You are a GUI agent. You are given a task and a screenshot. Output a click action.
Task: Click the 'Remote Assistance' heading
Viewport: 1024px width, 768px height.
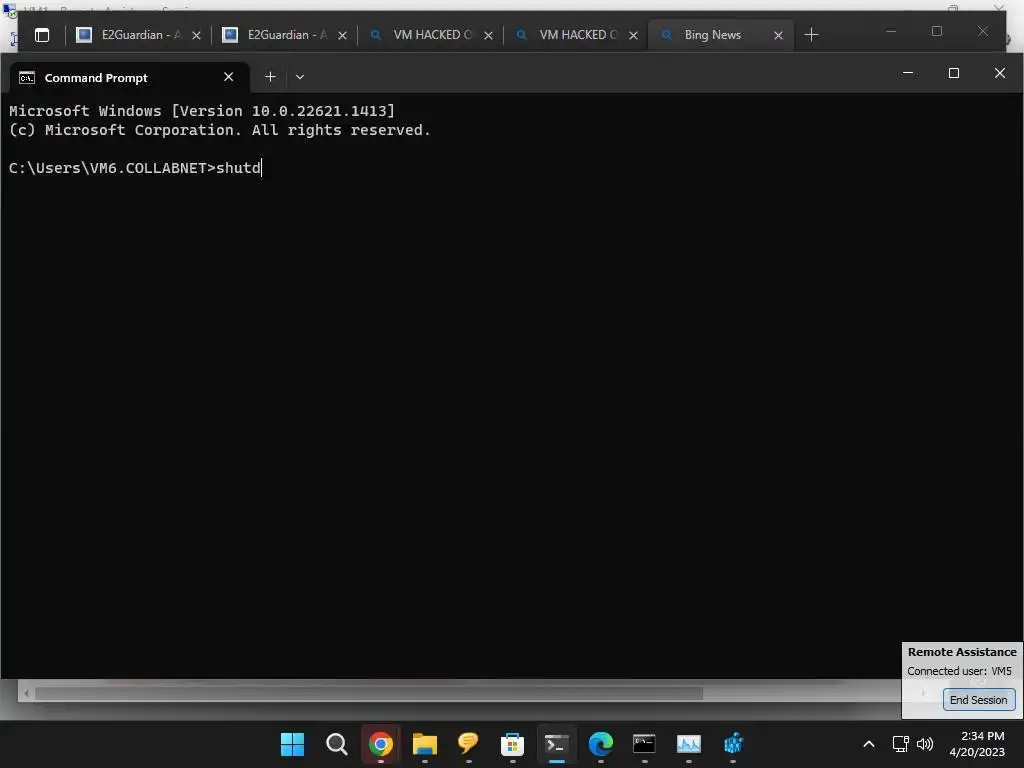click(x=962, y=652)
